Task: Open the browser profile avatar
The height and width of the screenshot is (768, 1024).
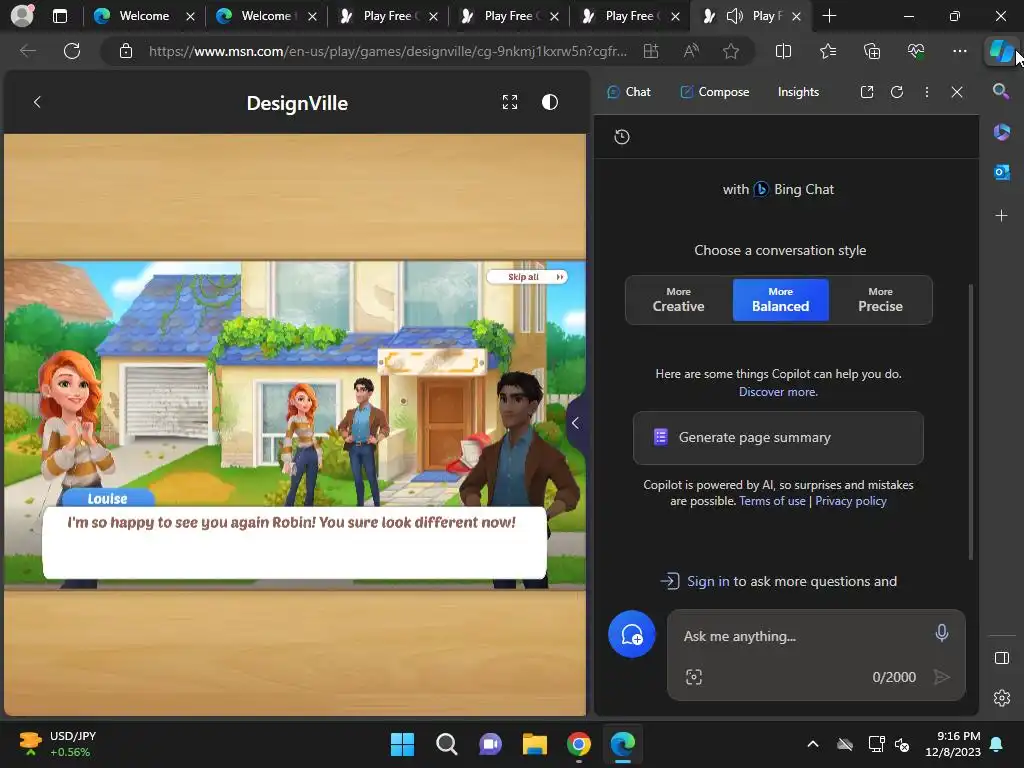Action: coord(22,16)
